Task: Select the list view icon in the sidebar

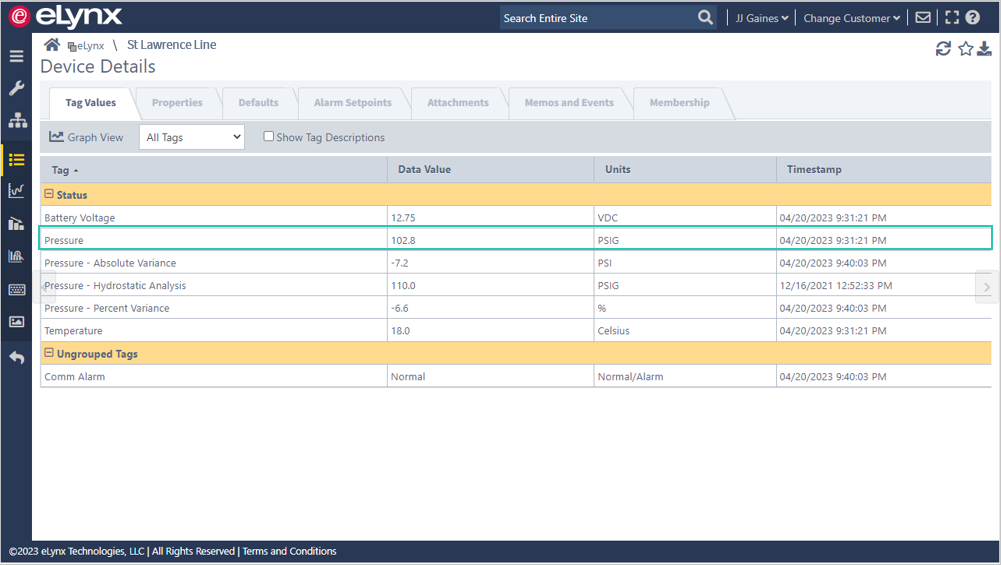Action: coord(17,160)
